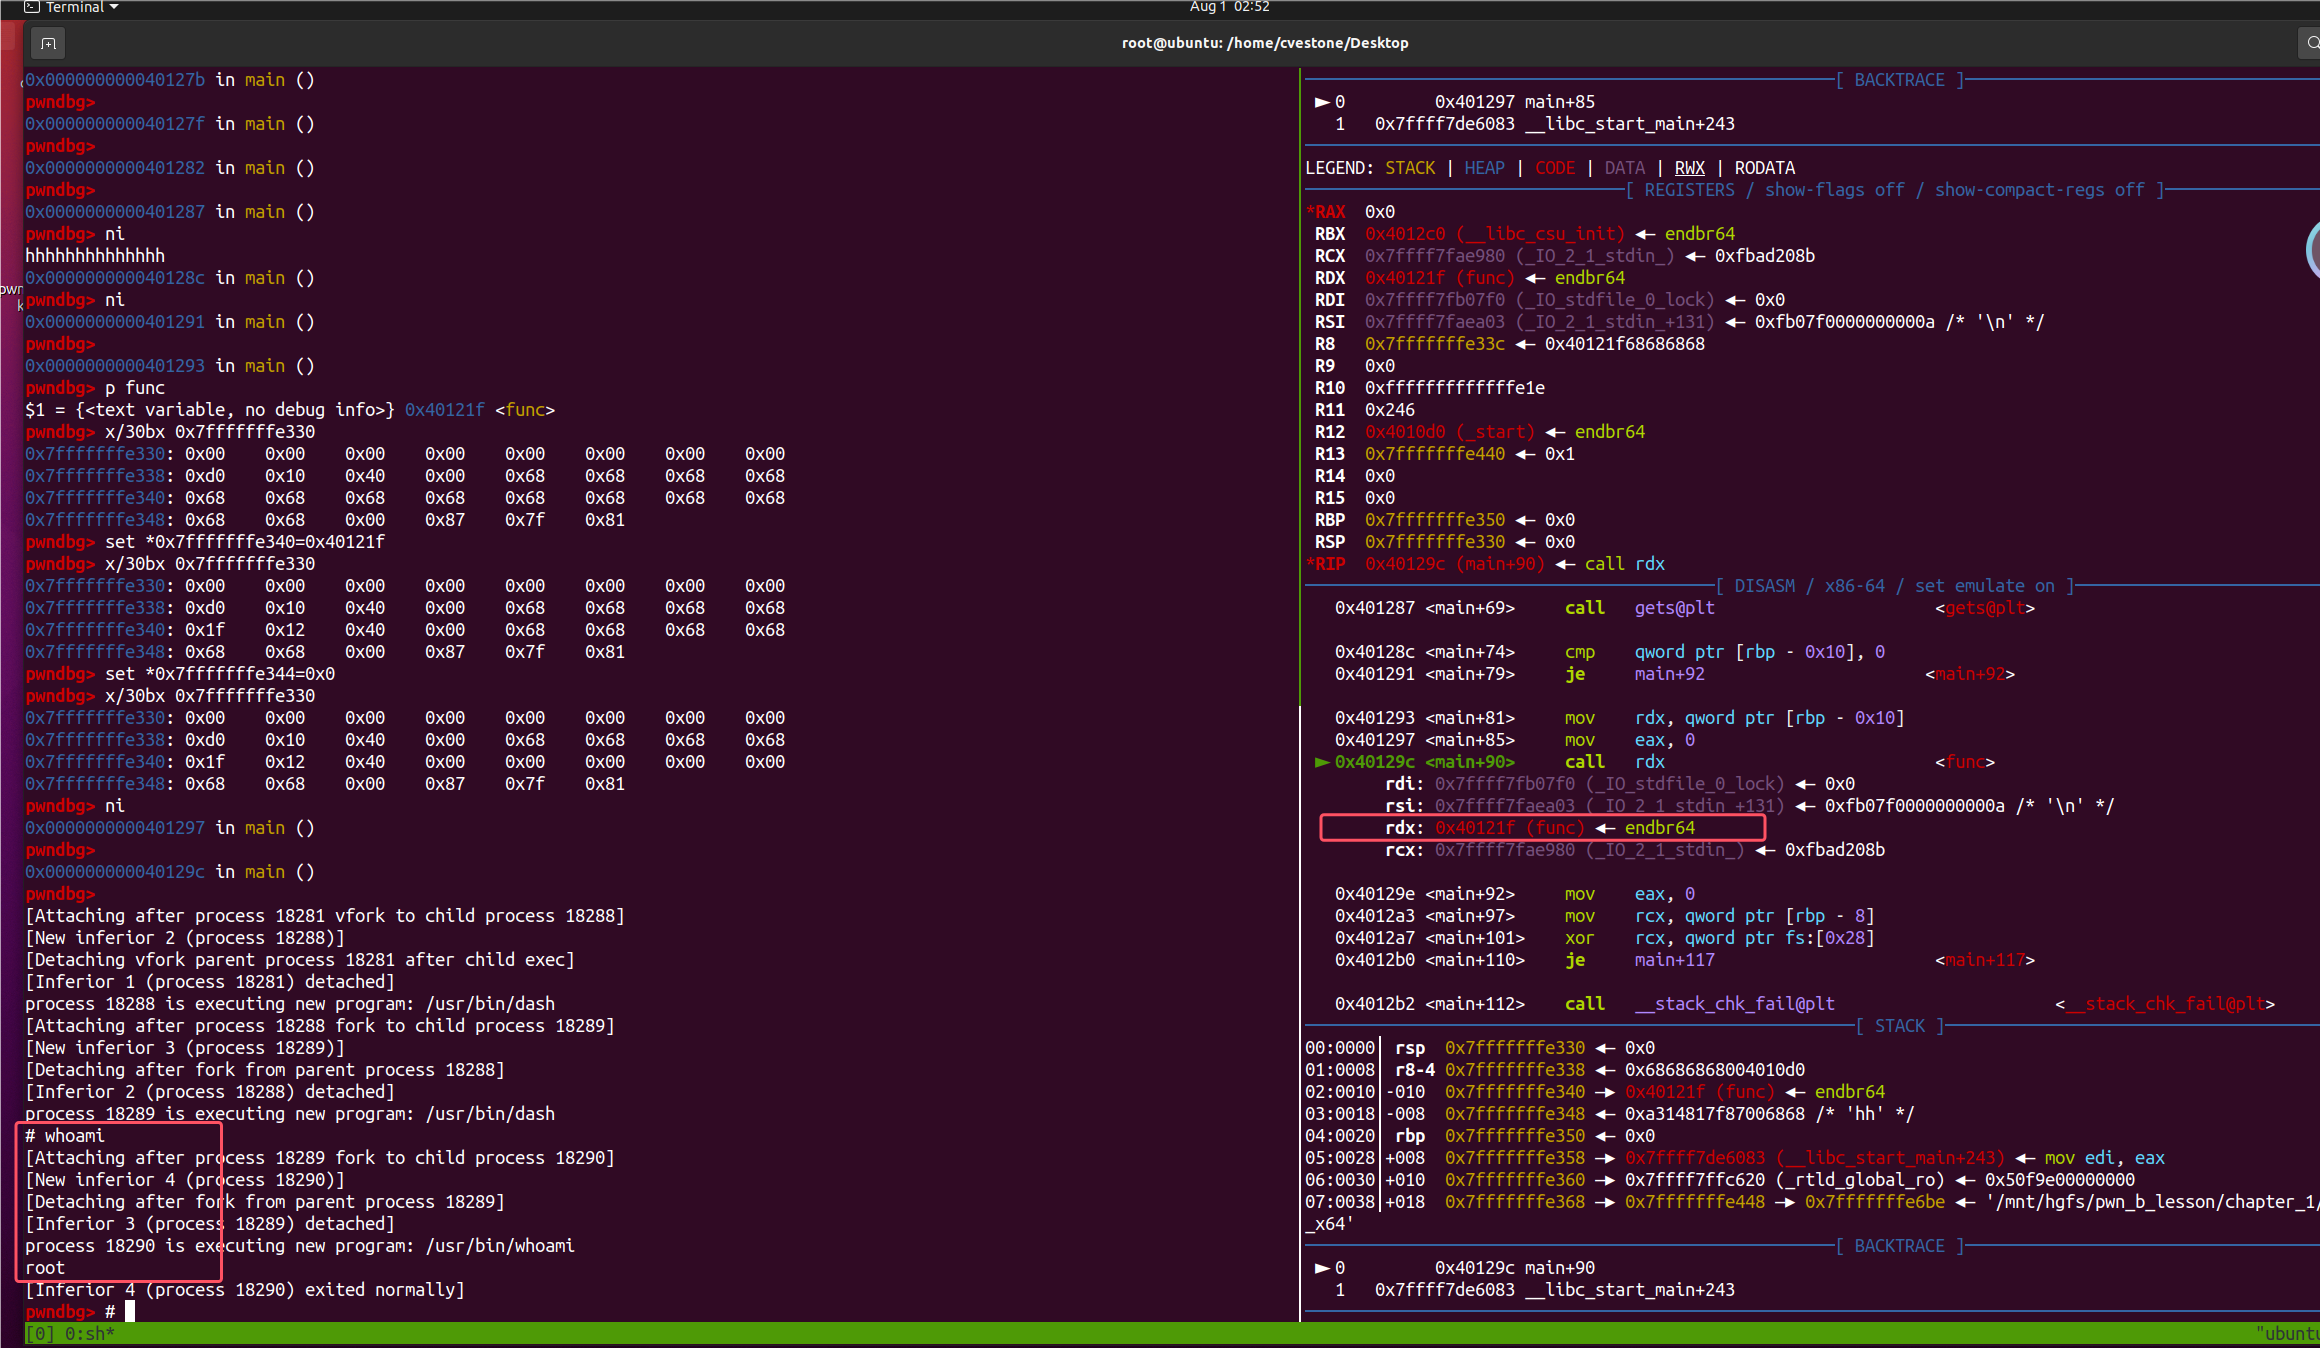Click the RDX register row label

coord(1330,278)
